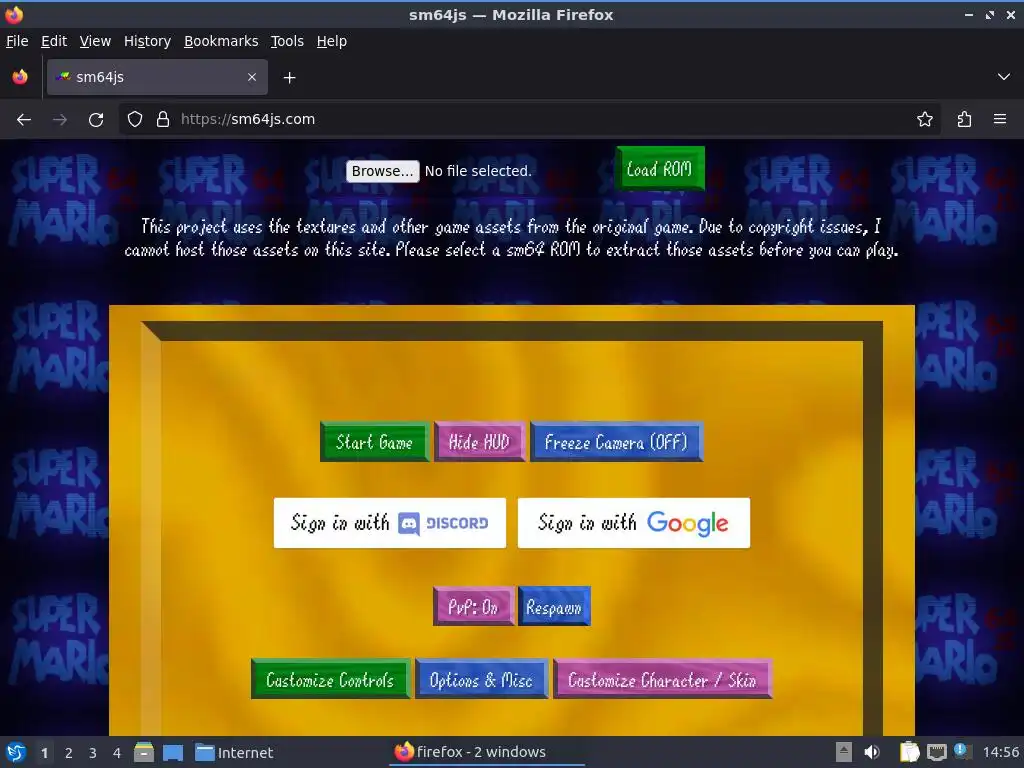Switch to workspace 4 on the taskbar
The image size is (1024, 768).
117,753
